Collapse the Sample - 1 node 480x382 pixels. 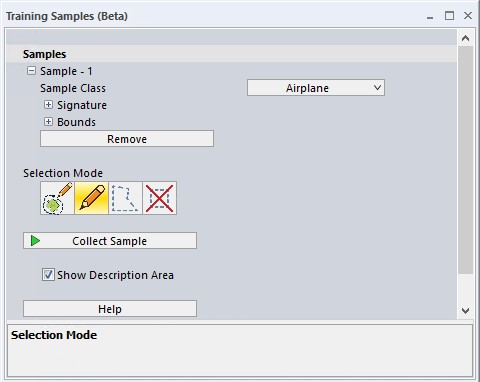pos(31,71)
